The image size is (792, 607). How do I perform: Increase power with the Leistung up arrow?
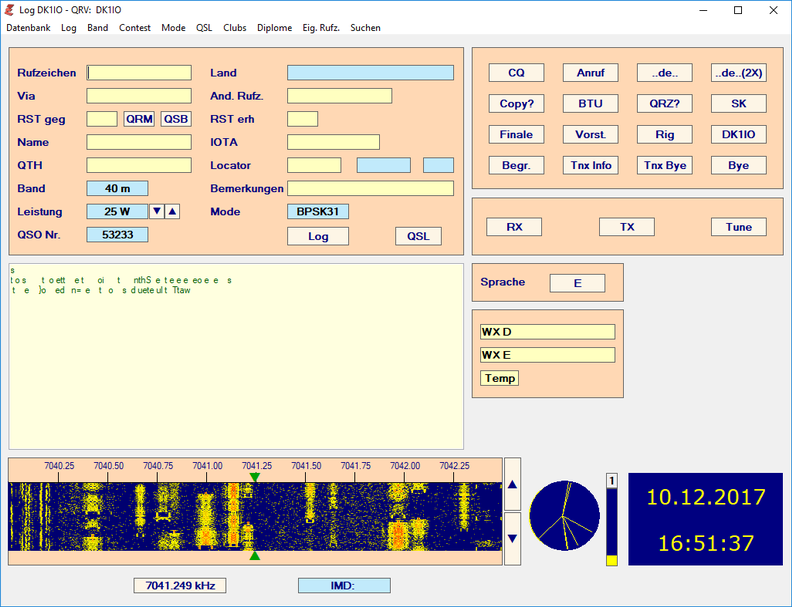172,211
